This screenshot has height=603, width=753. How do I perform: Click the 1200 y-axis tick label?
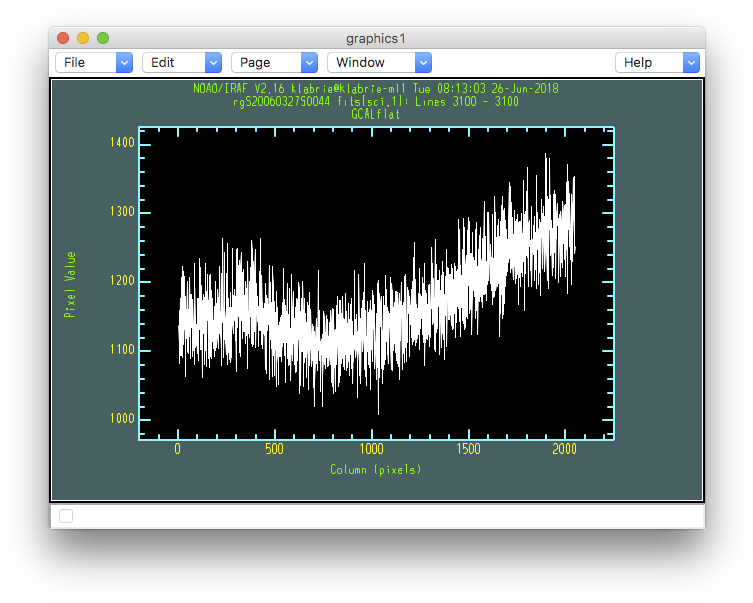(x=122, y=281)
